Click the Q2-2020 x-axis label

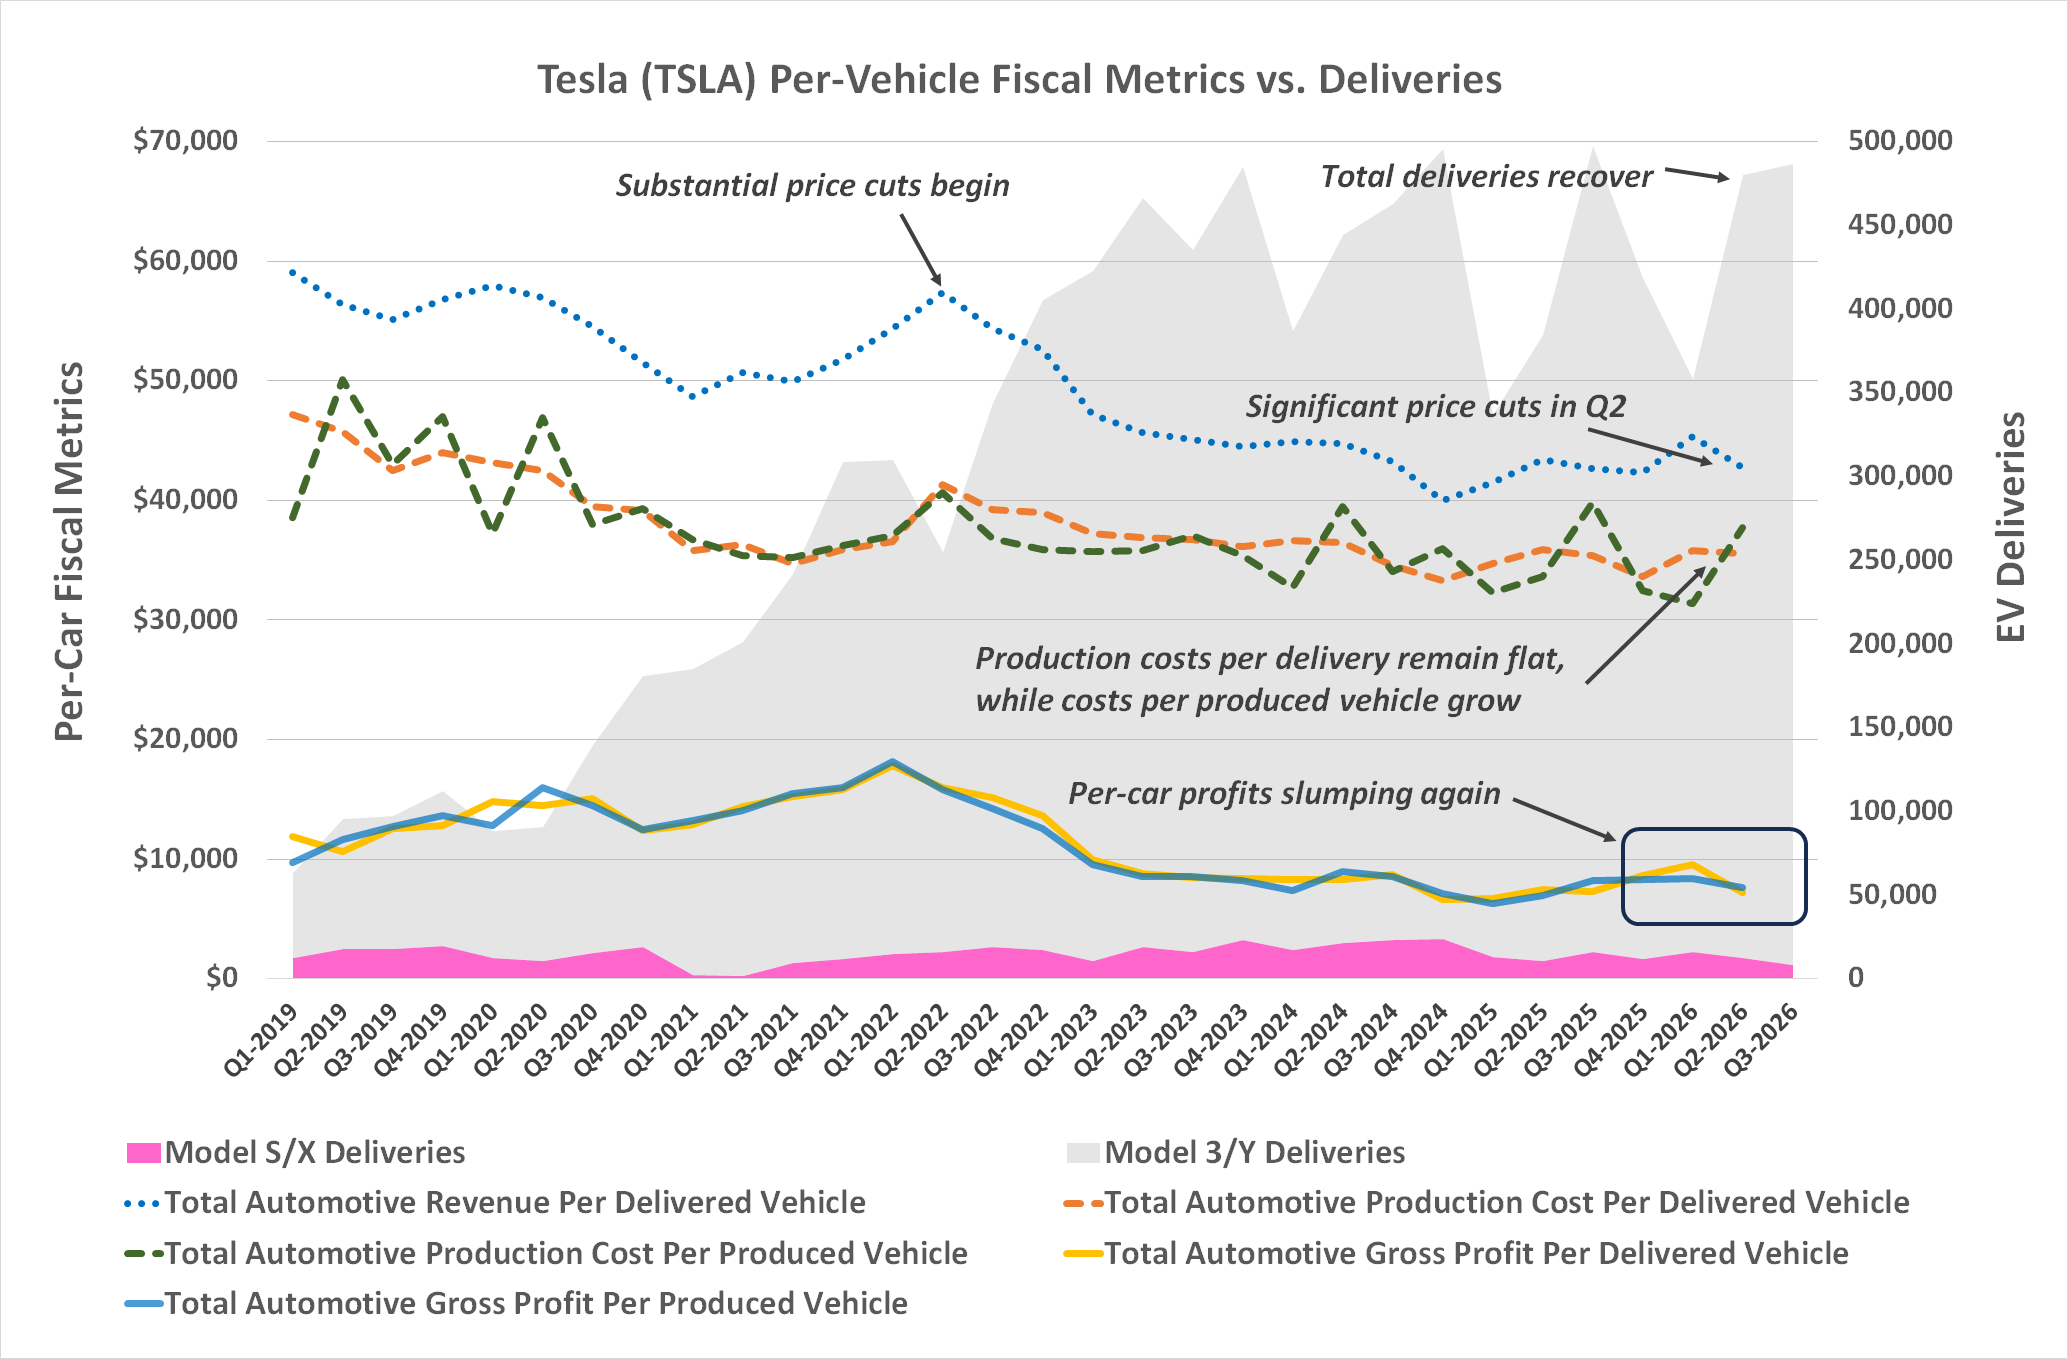point(510,1041)
